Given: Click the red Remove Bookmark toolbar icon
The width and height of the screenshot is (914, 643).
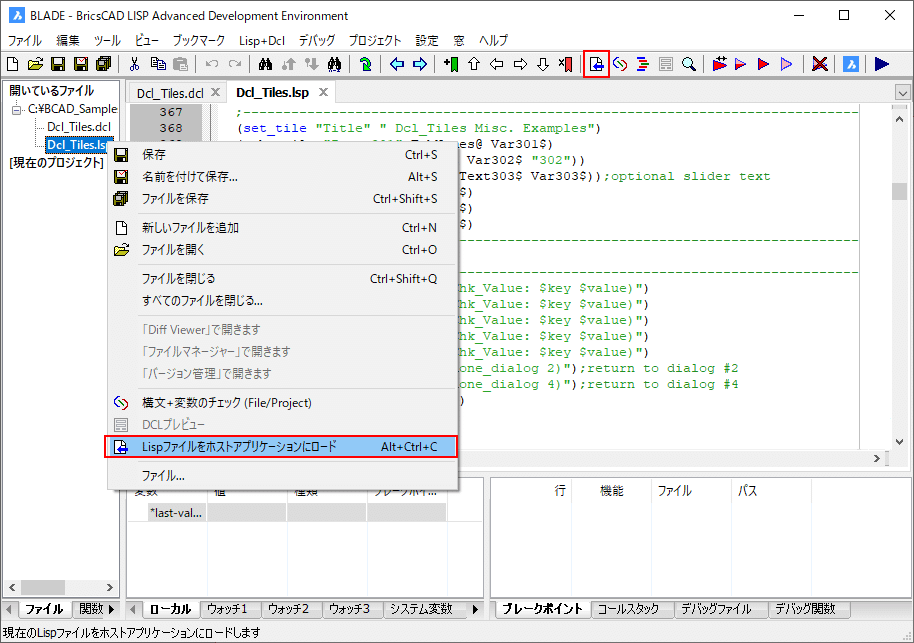Looking at the screenshot, I should [565, 64].
